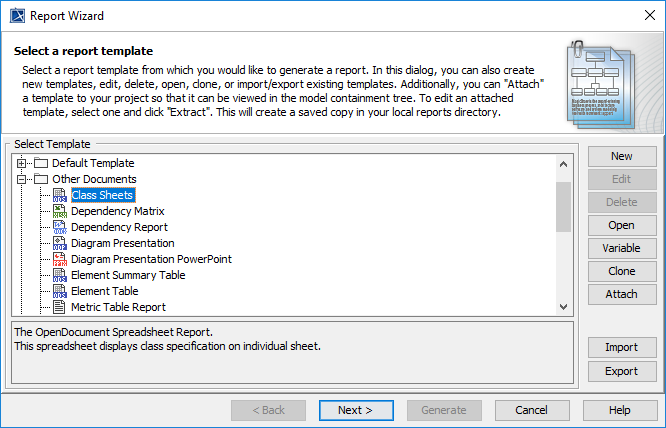Click the Default Template folder icon
Screen dimensions: 666x428
pos(41,163)
